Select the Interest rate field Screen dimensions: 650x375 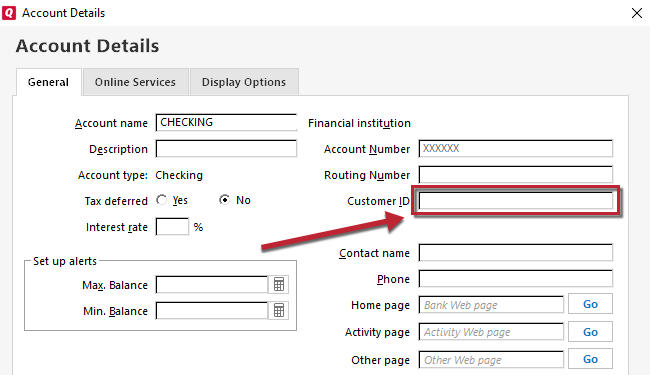pos(172,227)
